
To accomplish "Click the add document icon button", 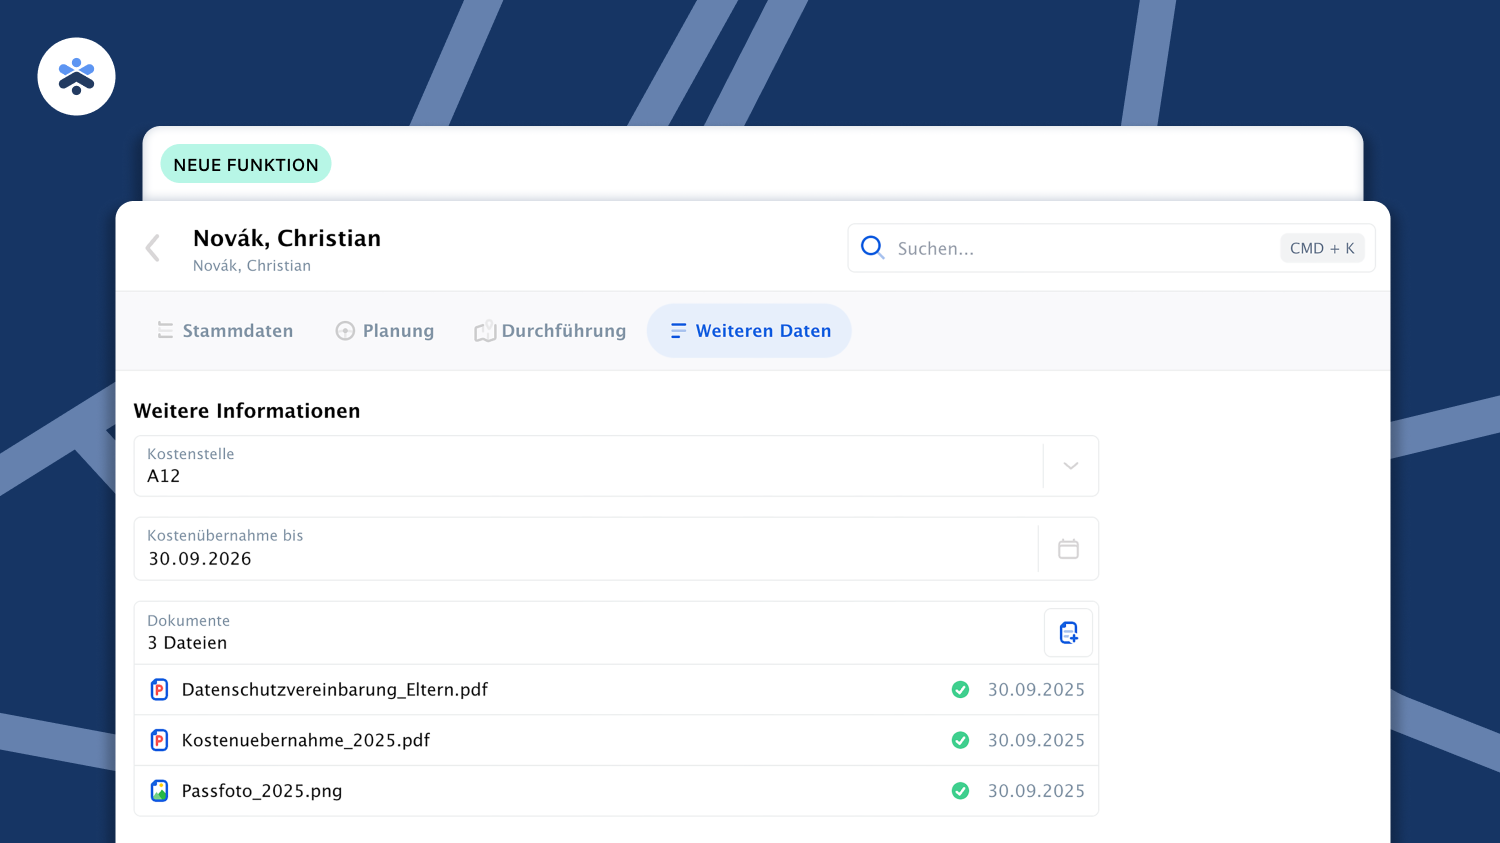I will (x=1068, y=633).
